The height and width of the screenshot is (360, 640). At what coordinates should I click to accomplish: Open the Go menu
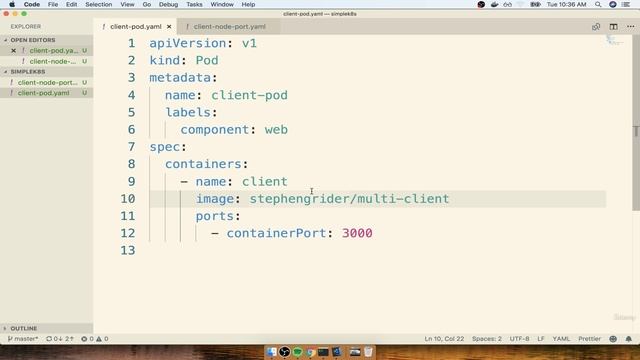pyautogui.click(x=147, y=4)
